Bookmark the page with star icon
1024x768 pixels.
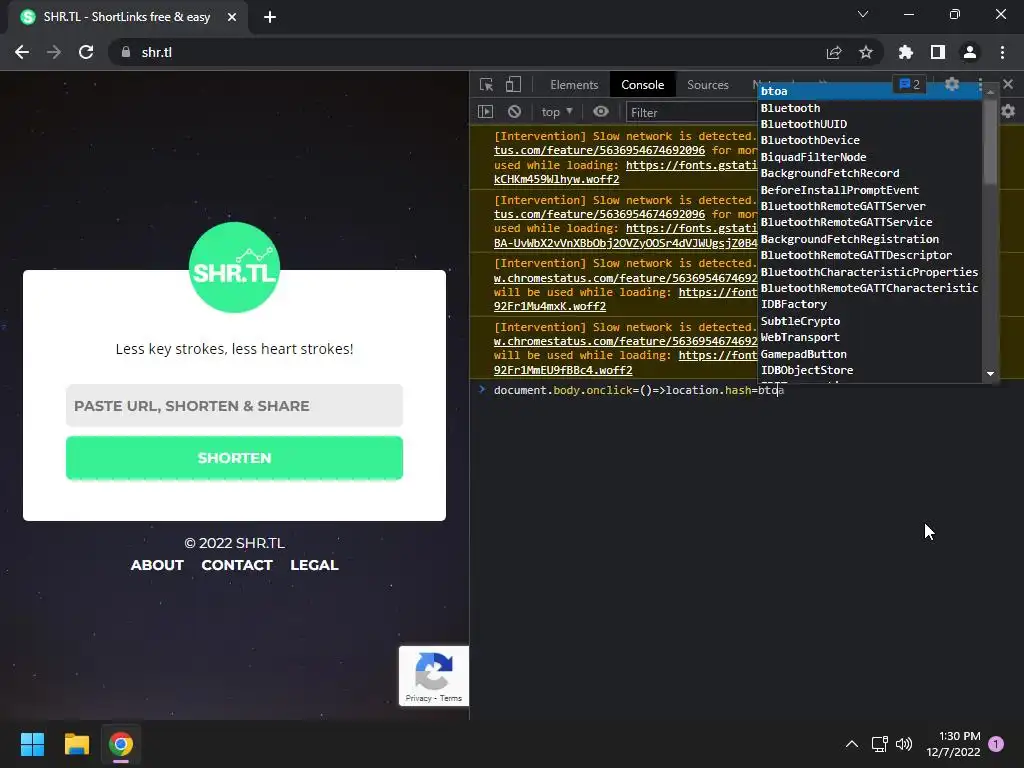pos(866,52)
